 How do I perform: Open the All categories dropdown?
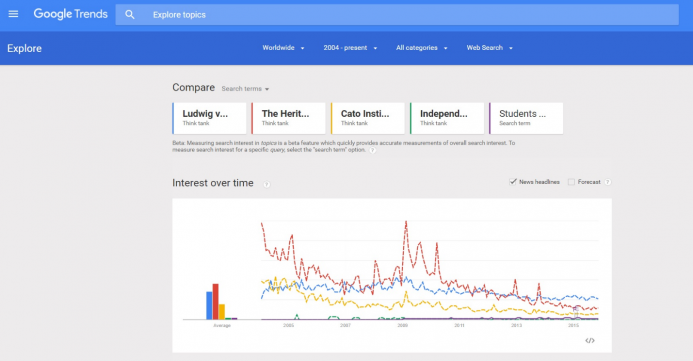pos(422,48)
